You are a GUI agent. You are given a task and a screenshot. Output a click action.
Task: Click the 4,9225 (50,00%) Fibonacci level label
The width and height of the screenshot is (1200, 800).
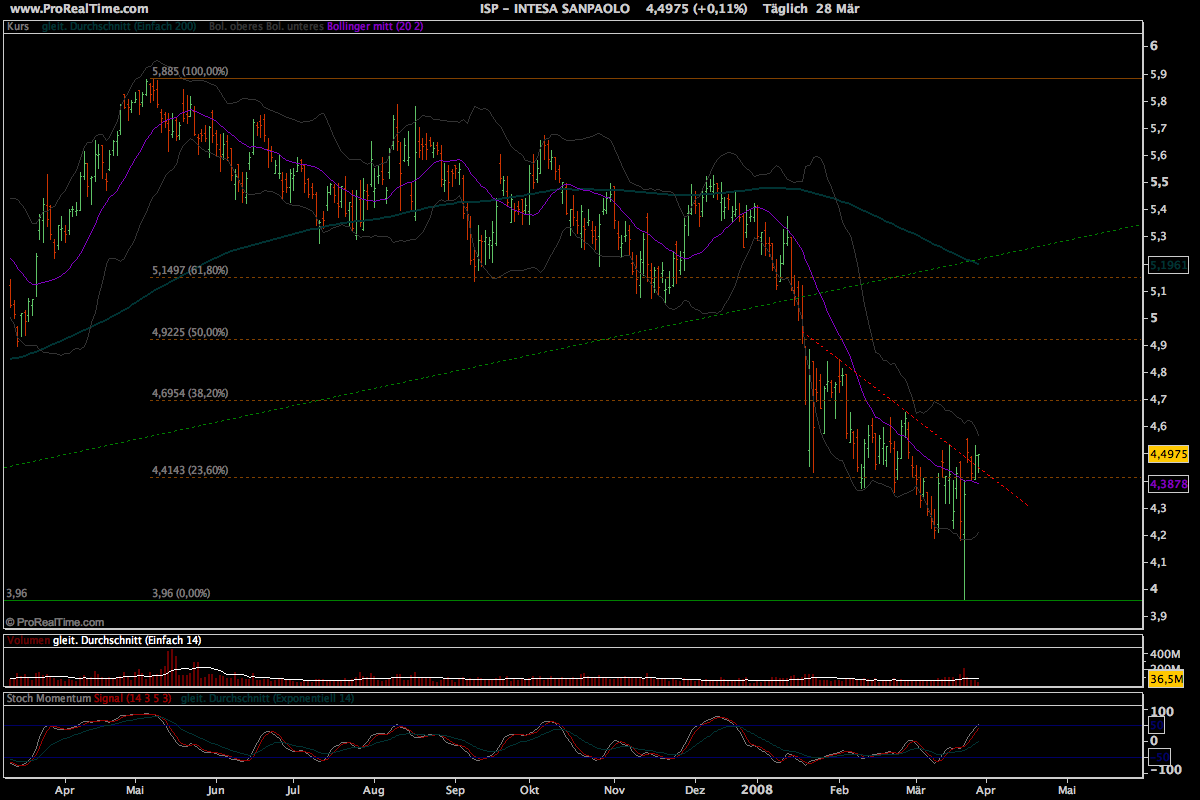pyautogui.click(x=190, y=332)
